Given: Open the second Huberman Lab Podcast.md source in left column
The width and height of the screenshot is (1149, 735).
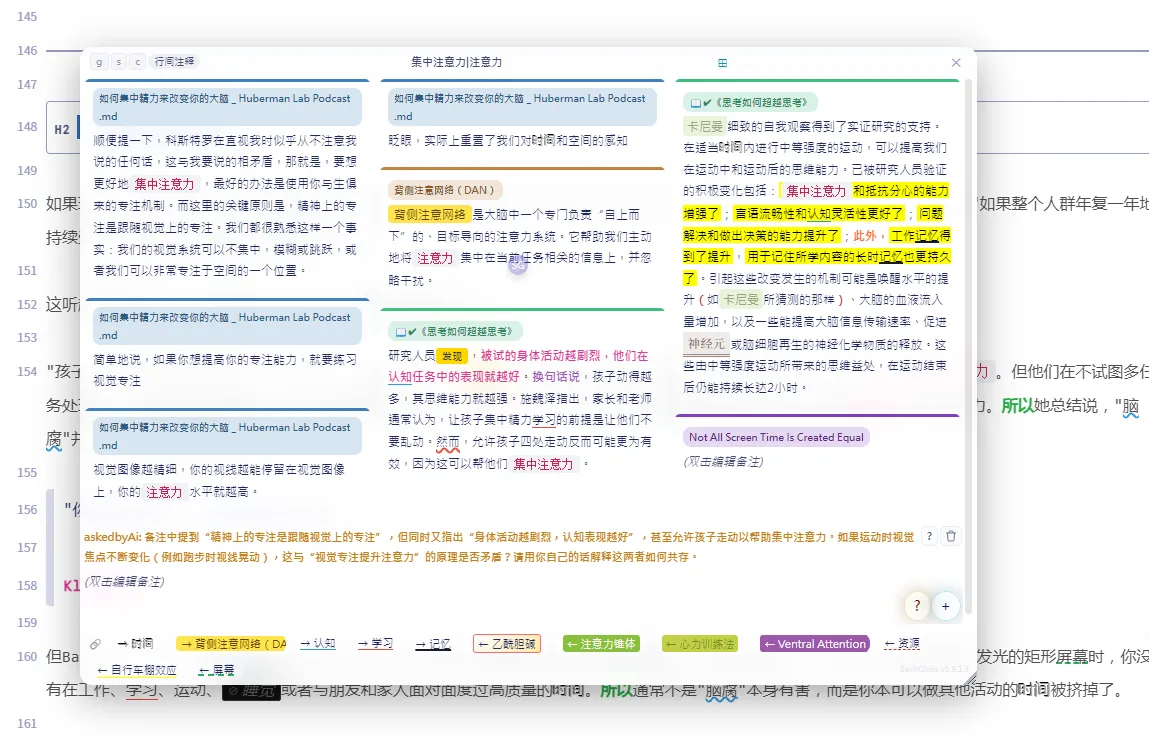Looking at the screenshot, I should coord(227,326).
